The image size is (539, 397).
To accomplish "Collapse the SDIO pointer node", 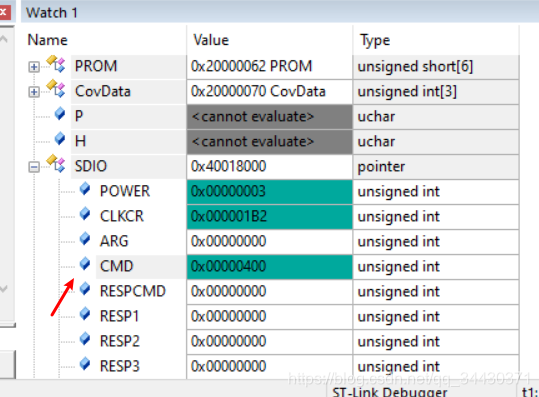I will click(34, 167).
